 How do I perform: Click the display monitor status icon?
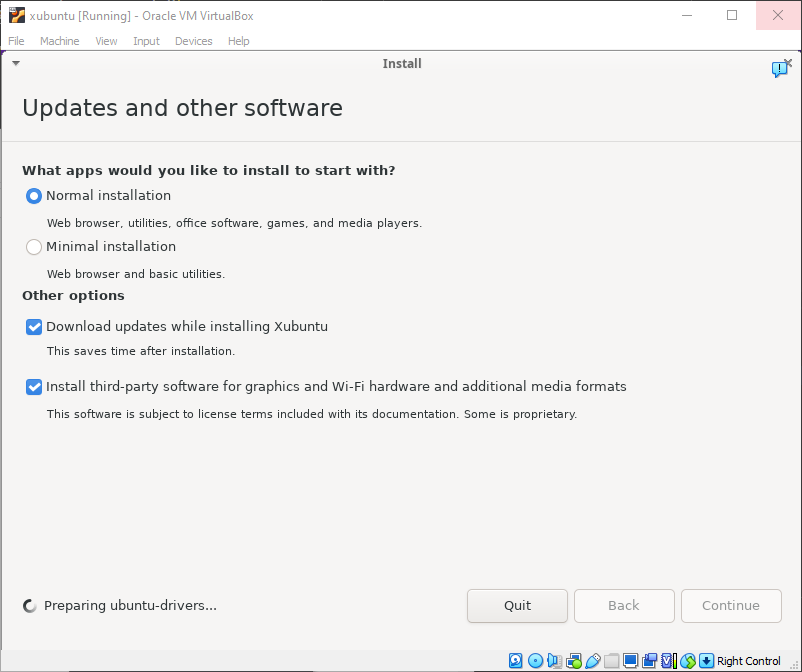(631, 661)
